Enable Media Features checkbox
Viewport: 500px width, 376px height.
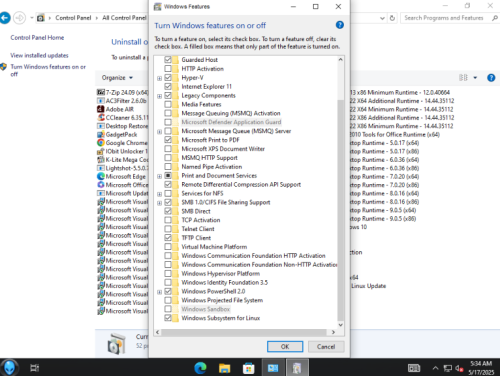pos(168,104)
